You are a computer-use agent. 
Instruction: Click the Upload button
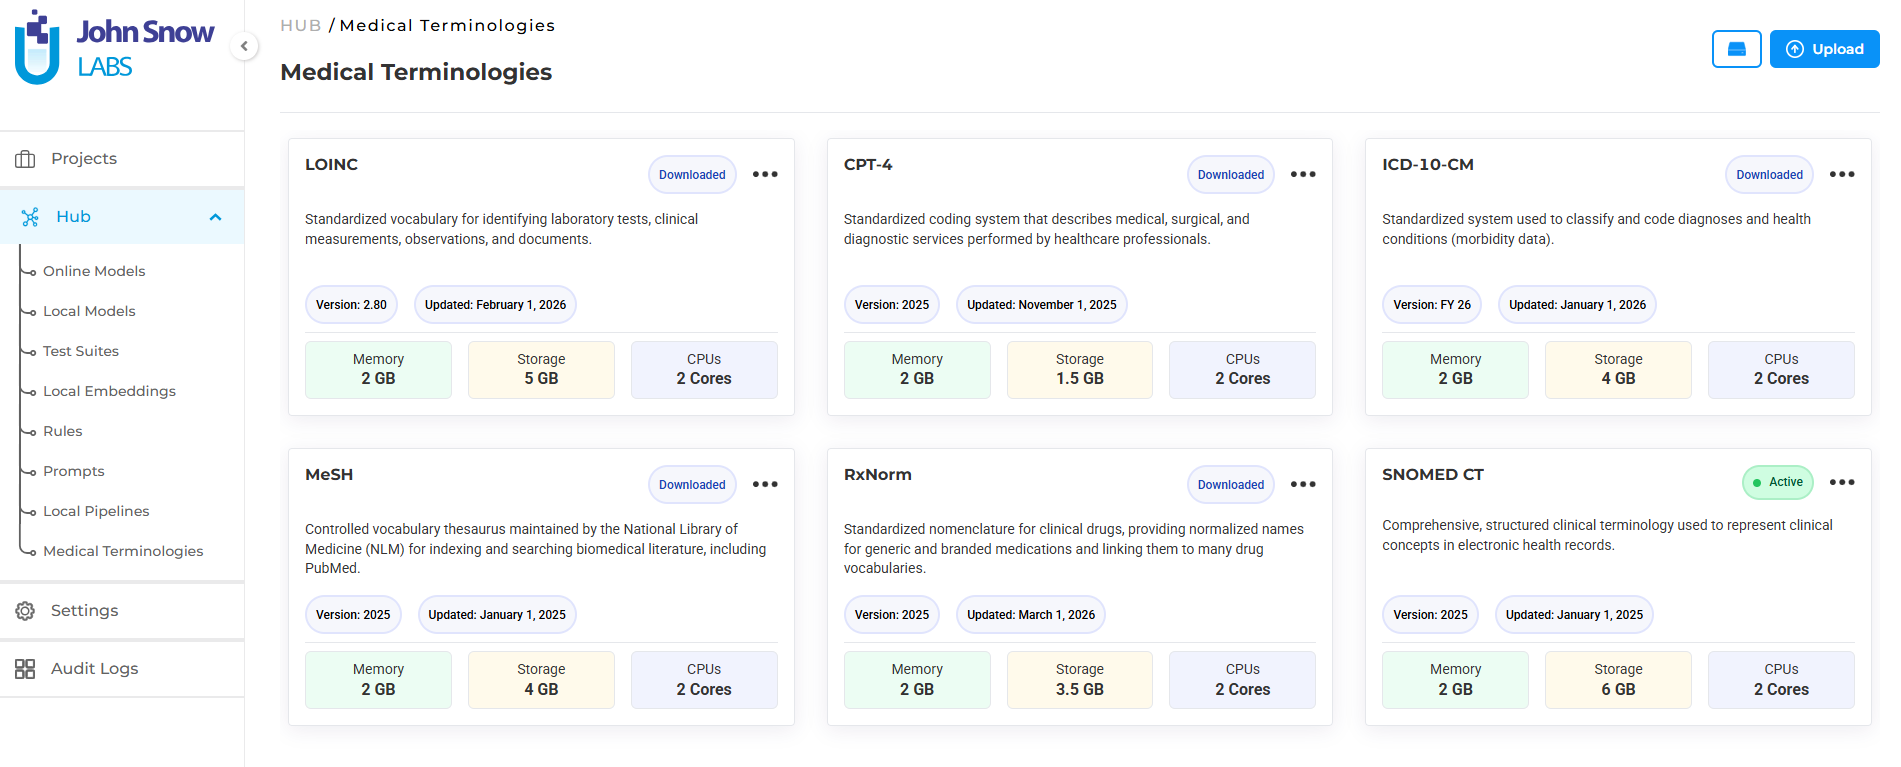(x=1824, y=49)
